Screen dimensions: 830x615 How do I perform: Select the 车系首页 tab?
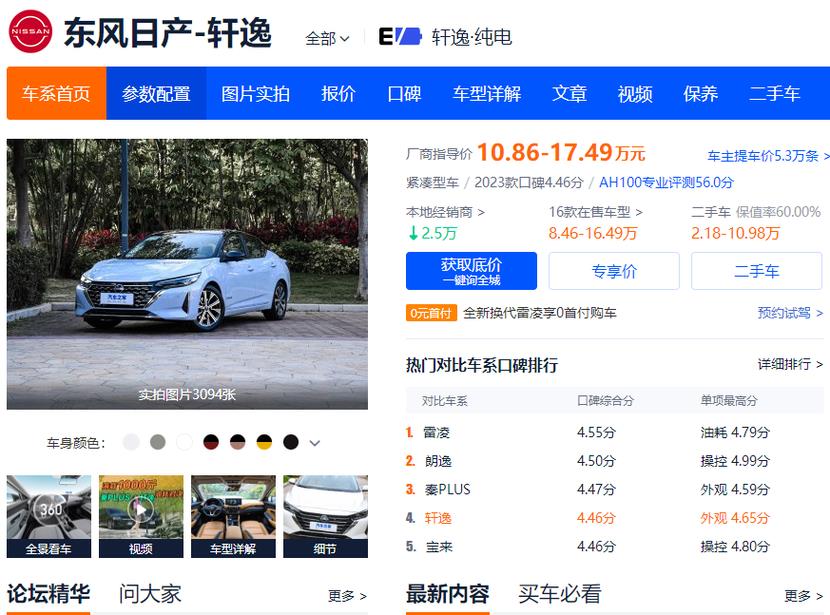tap(56, 94)
